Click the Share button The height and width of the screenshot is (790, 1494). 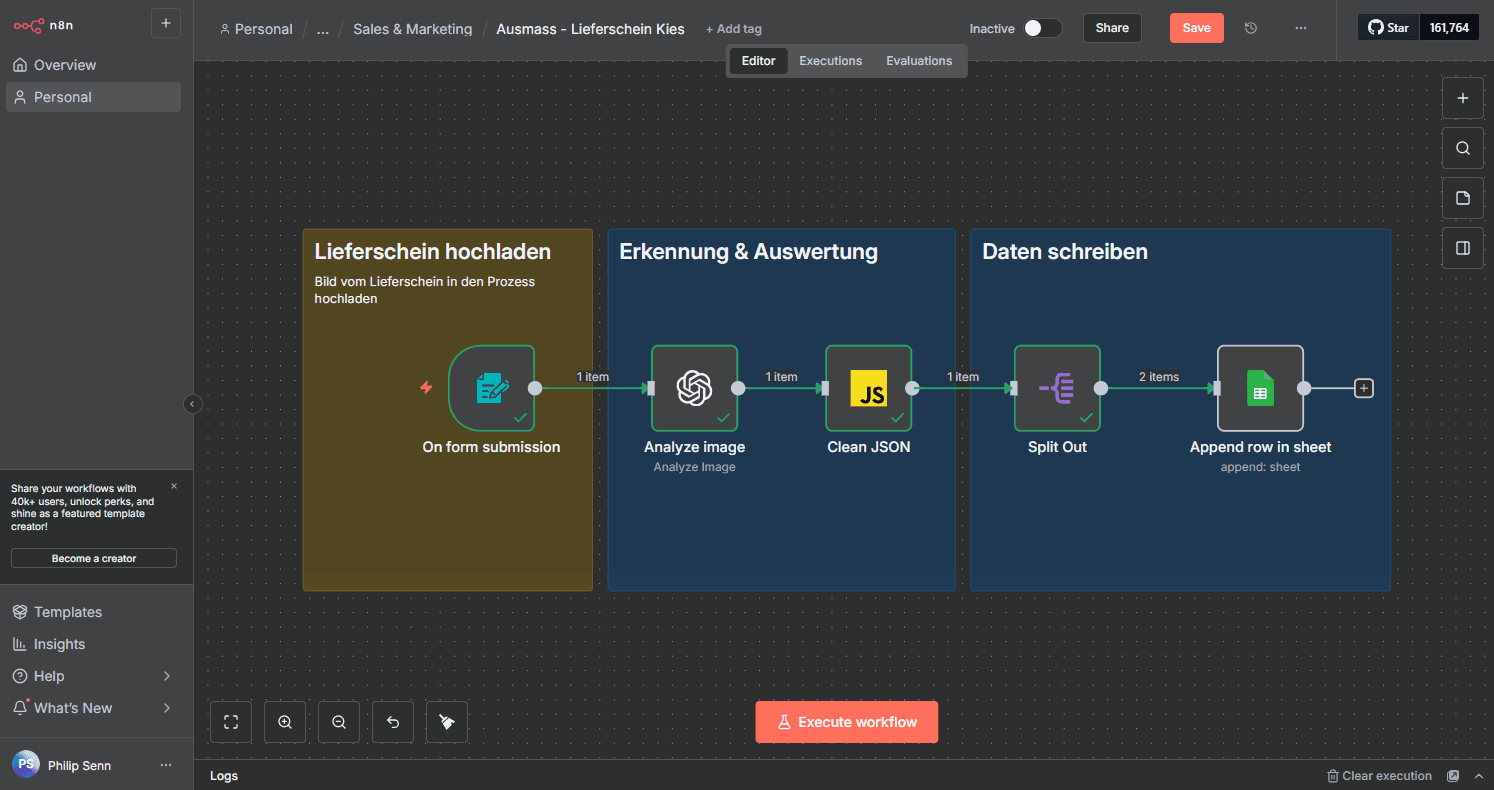click(x=1112, y=28)
